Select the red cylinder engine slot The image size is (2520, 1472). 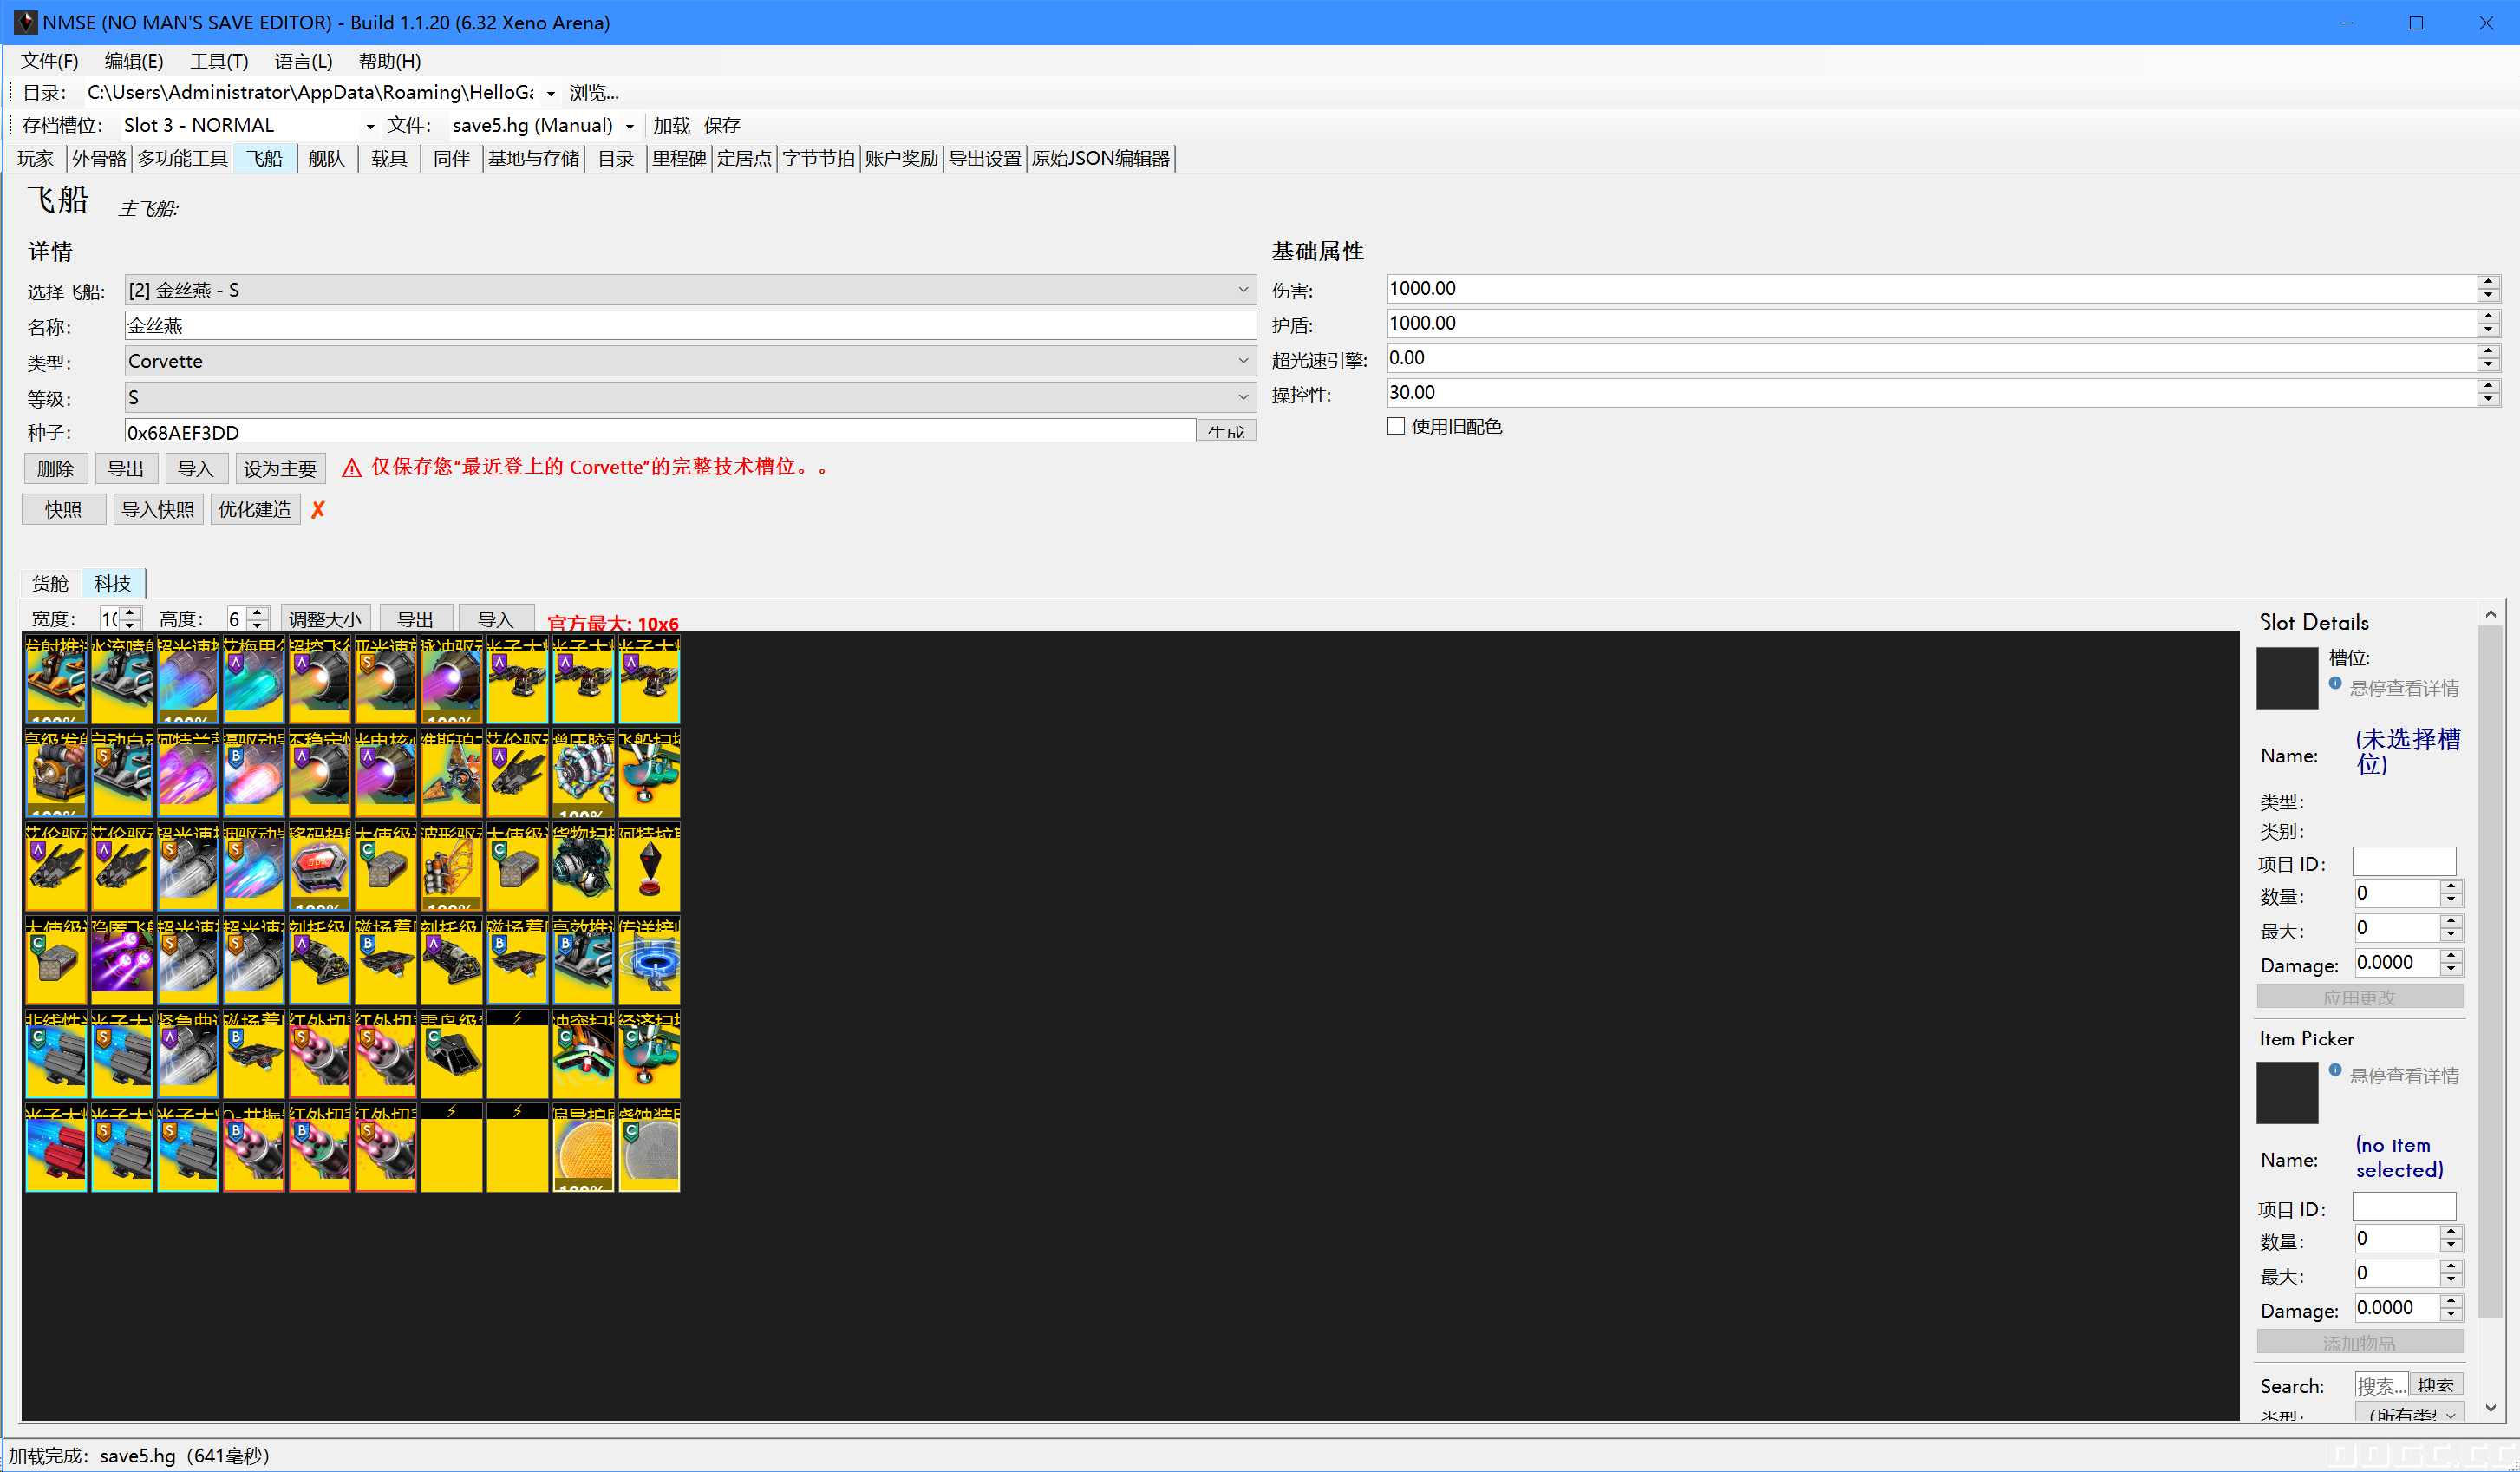click(x=56, y=1149)
